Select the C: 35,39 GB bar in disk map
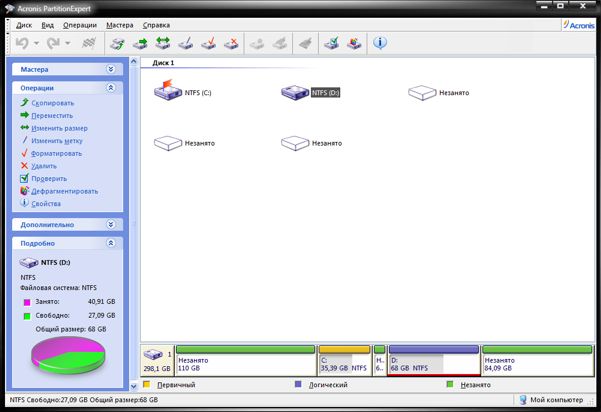The height and width of the screenshot is (412, 601). click(343, 362)
